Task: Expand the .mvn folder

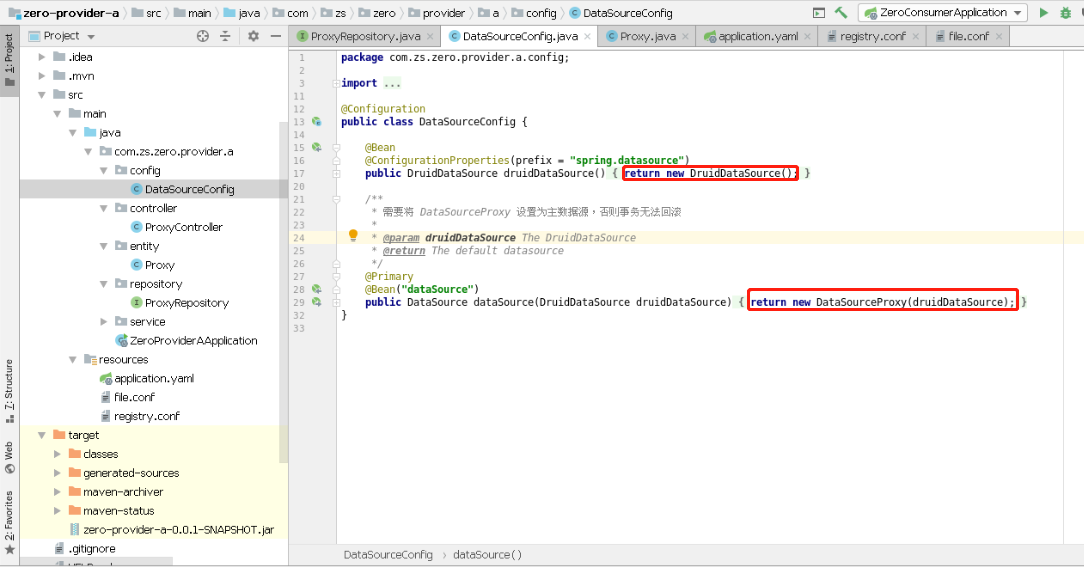Action: 42,75
